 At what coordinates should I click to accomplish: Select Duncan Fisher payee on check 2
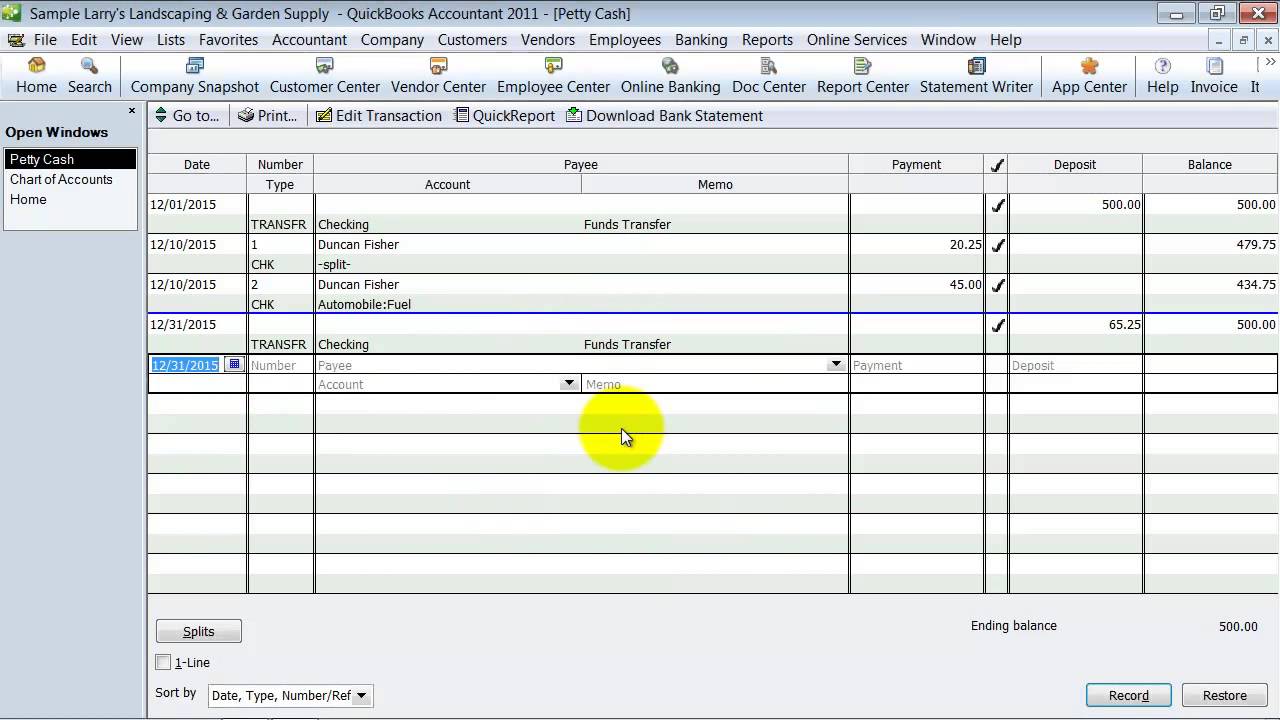[358, 285]
